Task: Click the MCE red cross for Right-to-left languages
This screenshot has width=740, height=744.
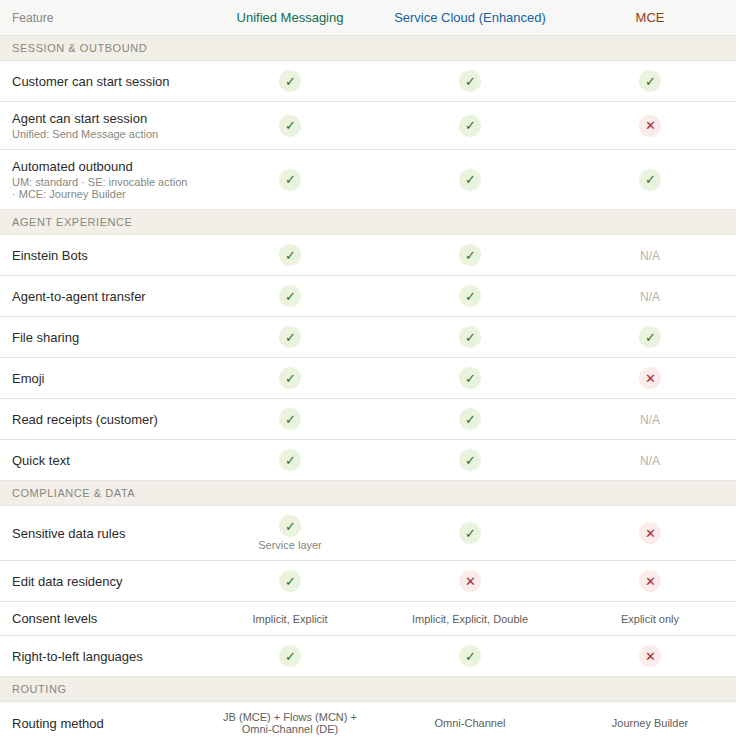Action: [x=649, y=657]
